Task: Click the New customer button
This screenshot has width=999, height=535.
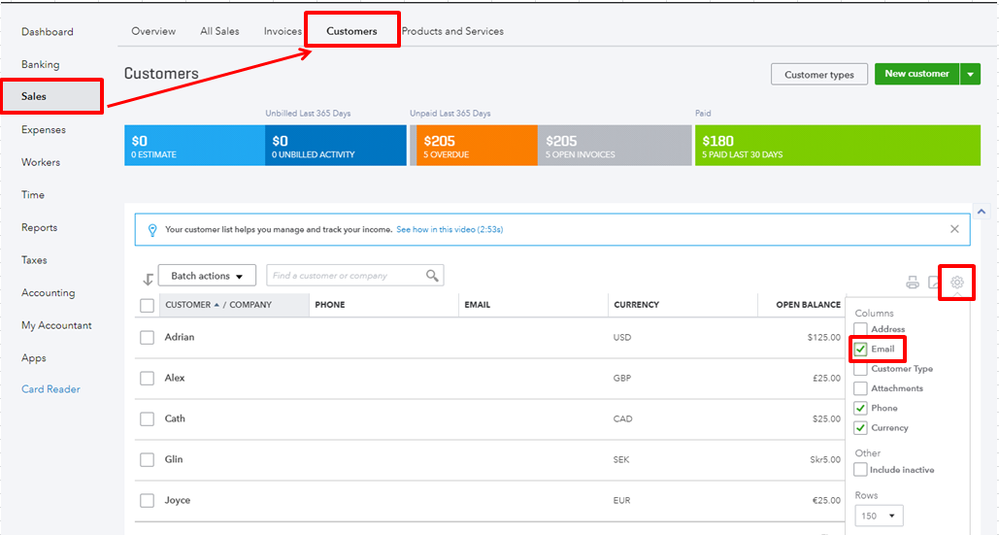Action: tap(917, 74)
